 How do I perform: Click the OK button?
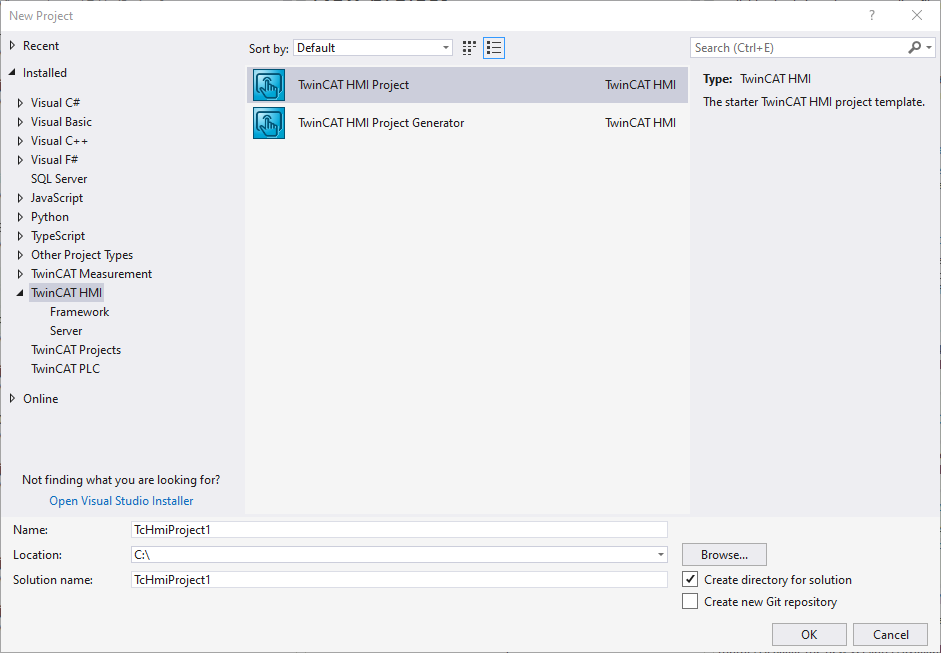pyautogui.click(x=809, y=634)
